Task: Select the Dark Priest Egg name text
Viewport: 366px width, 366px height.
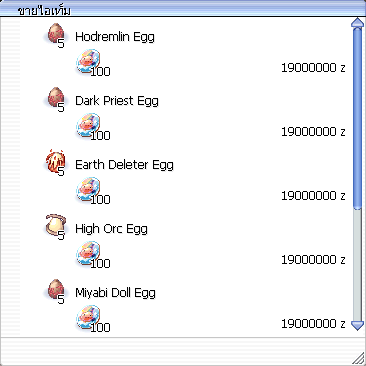Action: click(117, 101)
